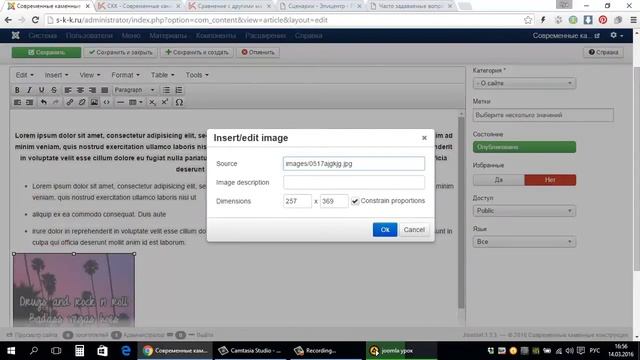Toggle Italic formatting in editor toolbar
Screen dimensions: 640x360
click(29, 90)
